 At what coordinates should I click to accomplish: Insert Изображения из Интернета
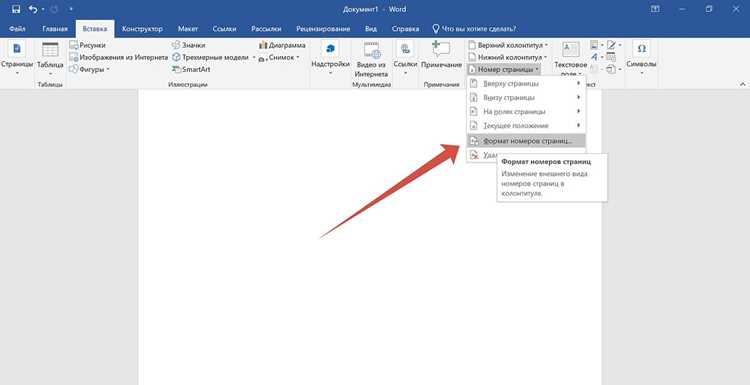coord(118,57)
